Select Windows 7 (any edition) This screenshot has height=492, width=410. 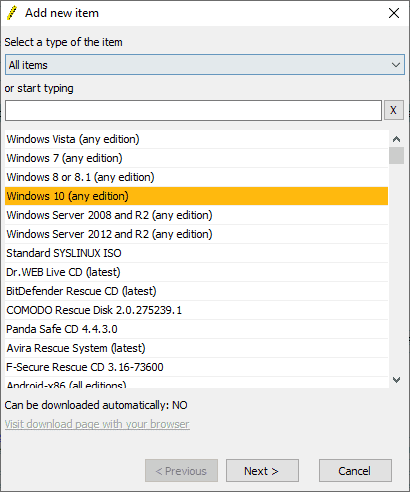(x=196, y=158)
